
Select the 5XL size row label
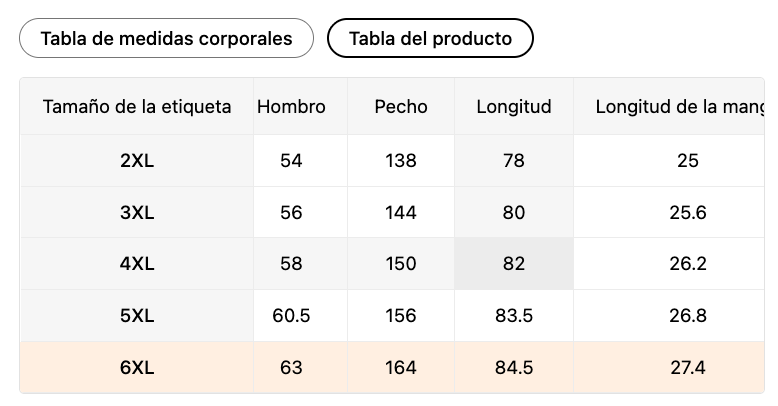pyautogui.click(x=137, y=315)
